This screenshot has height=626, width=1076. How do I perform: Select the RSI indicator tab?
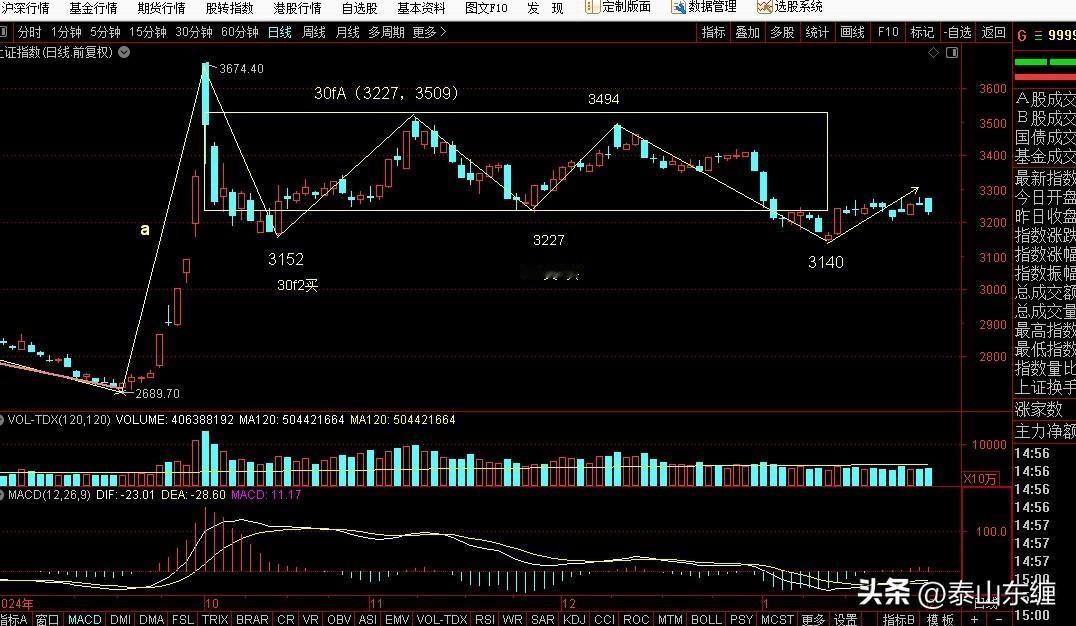pos(484,619)
